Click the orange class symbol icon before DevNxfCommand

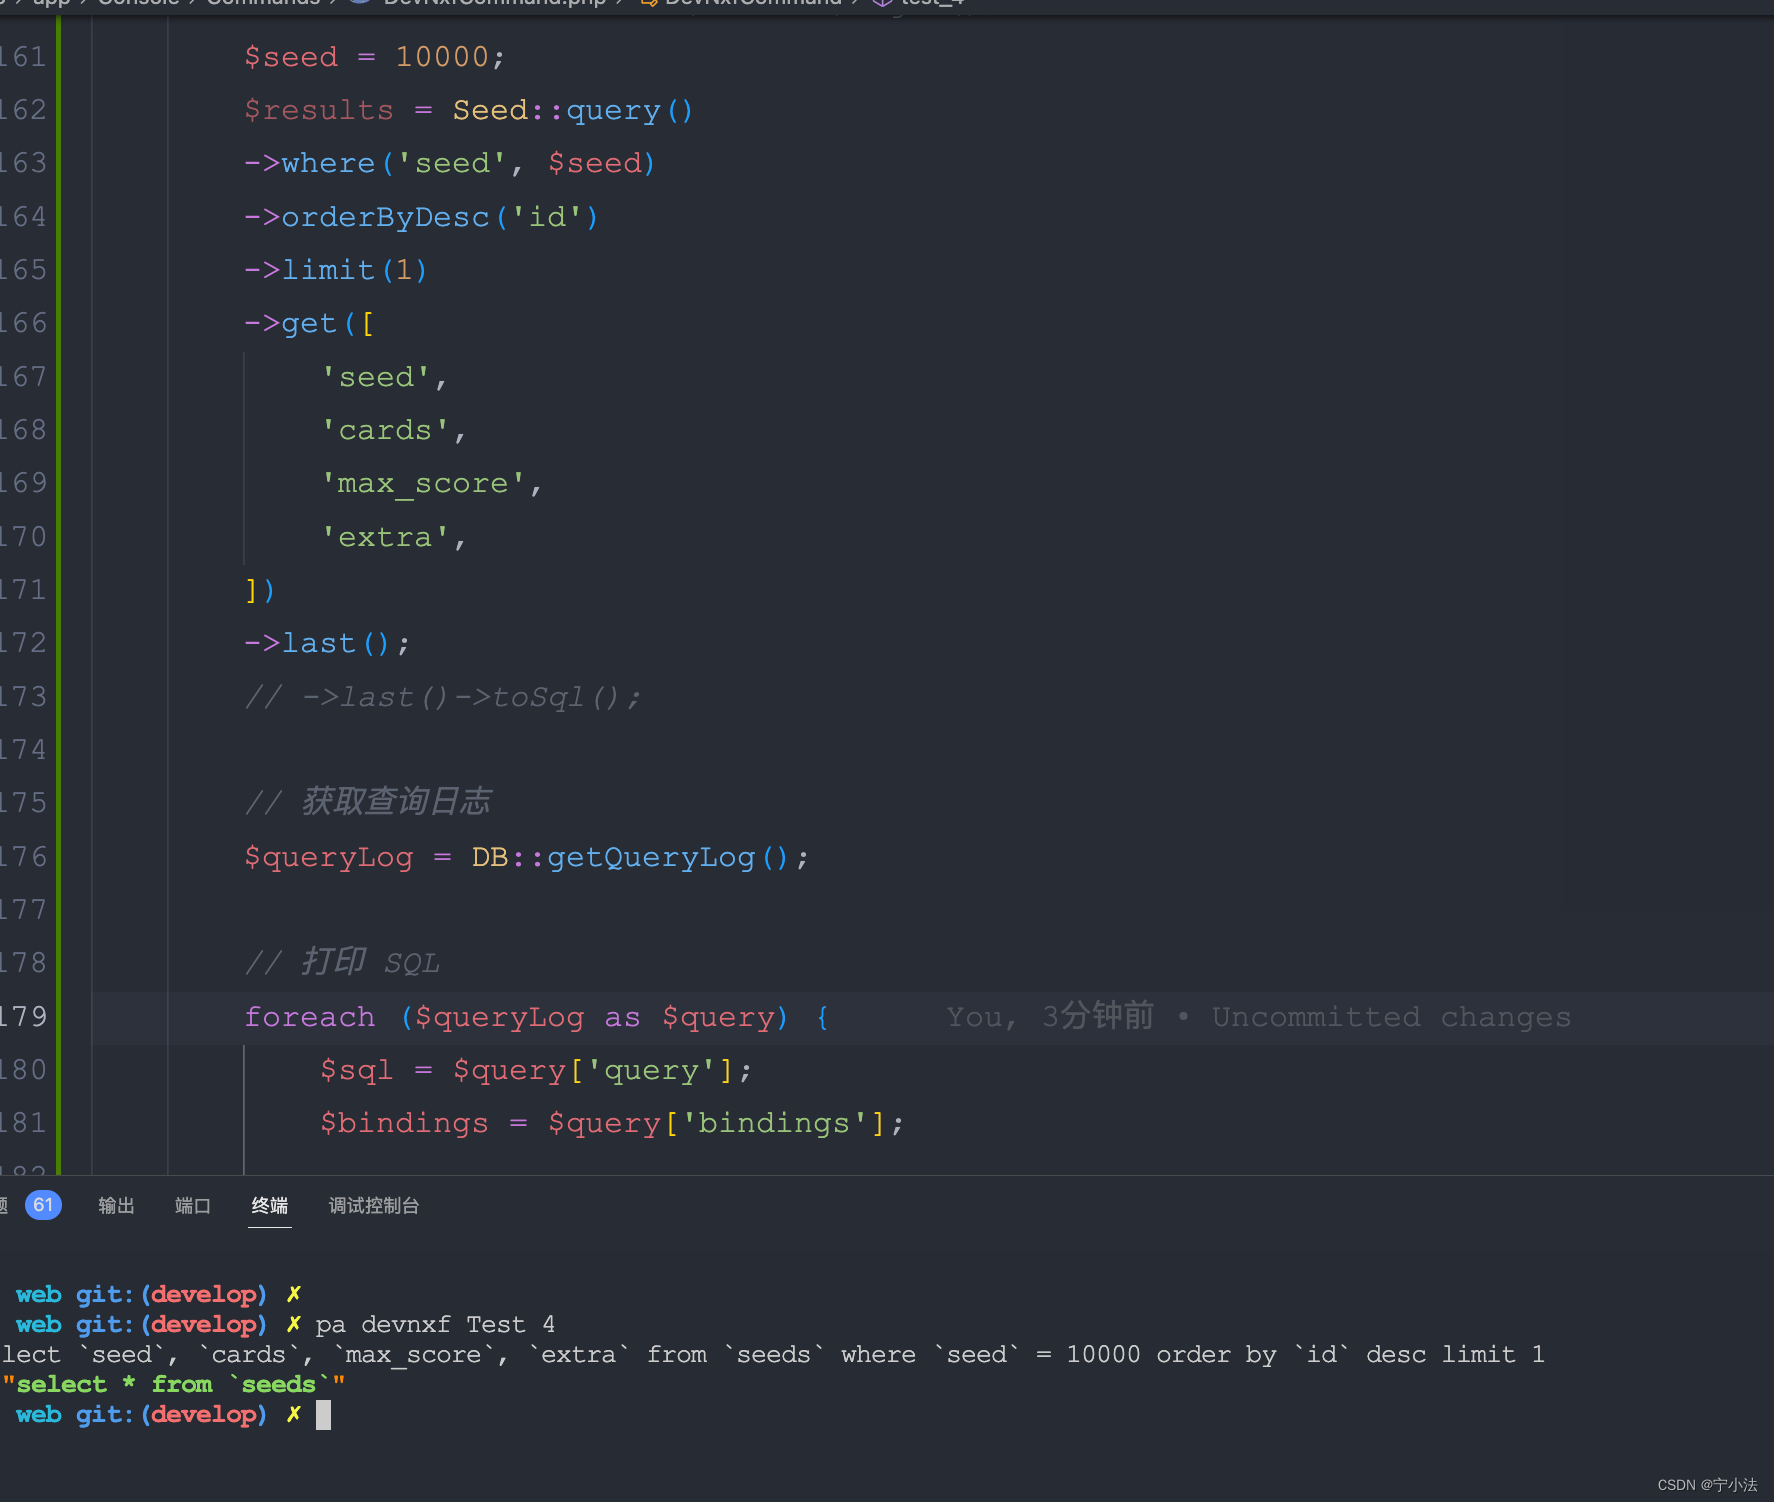(x=648, y=3)
